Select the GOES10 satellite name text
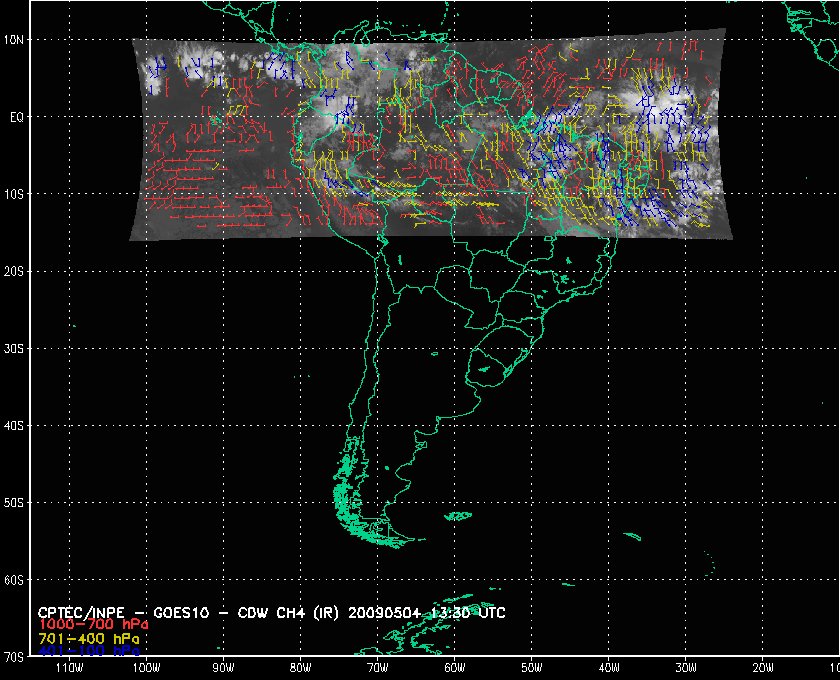This screenshot has height=680, width=840. [181, 613]
